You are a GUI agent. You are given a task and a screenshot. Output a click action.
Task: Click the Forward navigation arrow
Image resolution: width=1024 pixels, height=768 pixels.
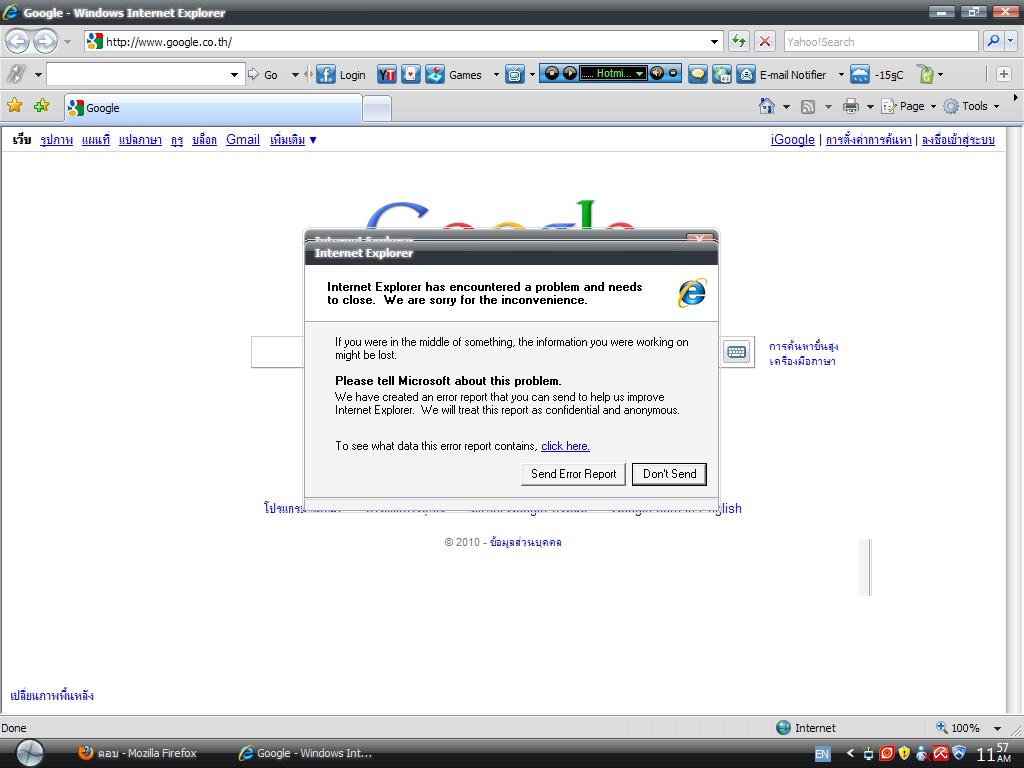pos(45,42)
